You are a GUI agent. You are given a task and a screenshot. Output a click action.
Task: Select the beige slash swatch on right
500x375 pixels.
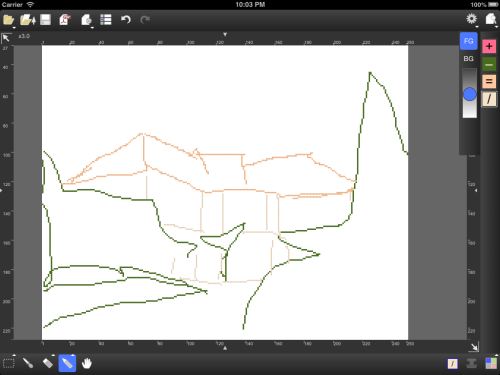pos(489,99)
